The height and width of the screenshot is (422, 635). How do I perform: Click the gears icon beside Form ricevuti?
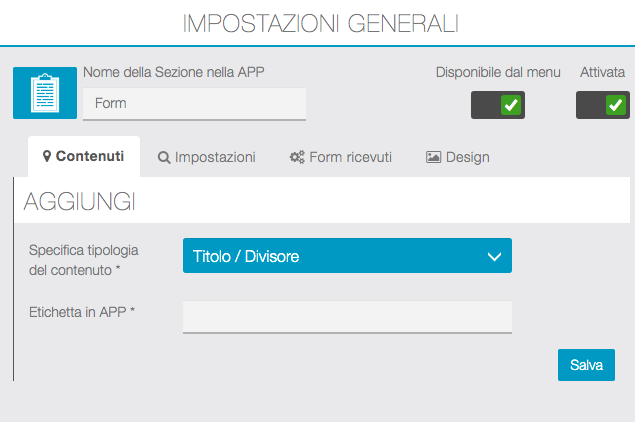(297, 157)
